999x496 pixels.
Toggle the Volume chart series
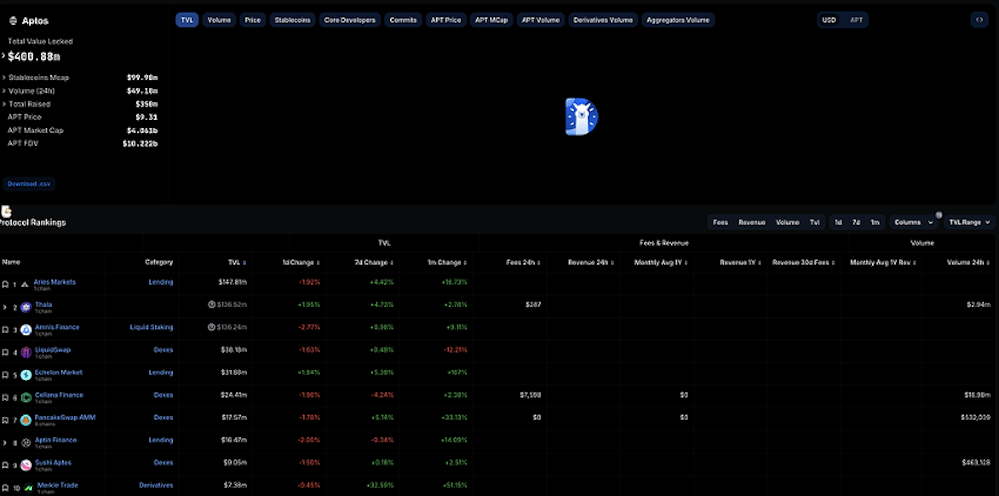tap(219, 20)
